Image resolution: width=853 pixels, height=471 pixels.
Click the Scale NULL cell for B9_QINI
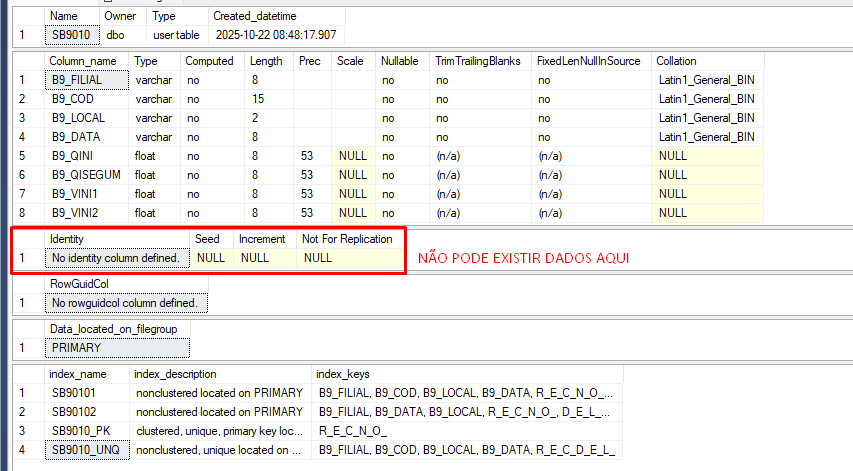point(354,156)
